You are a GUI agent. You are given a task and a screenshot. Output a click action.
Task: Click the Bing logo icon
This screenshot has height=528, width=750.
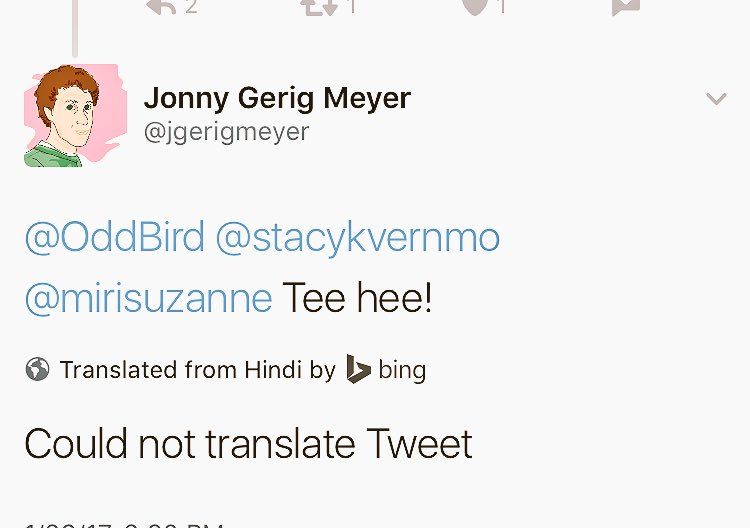[x=358, y=369]
